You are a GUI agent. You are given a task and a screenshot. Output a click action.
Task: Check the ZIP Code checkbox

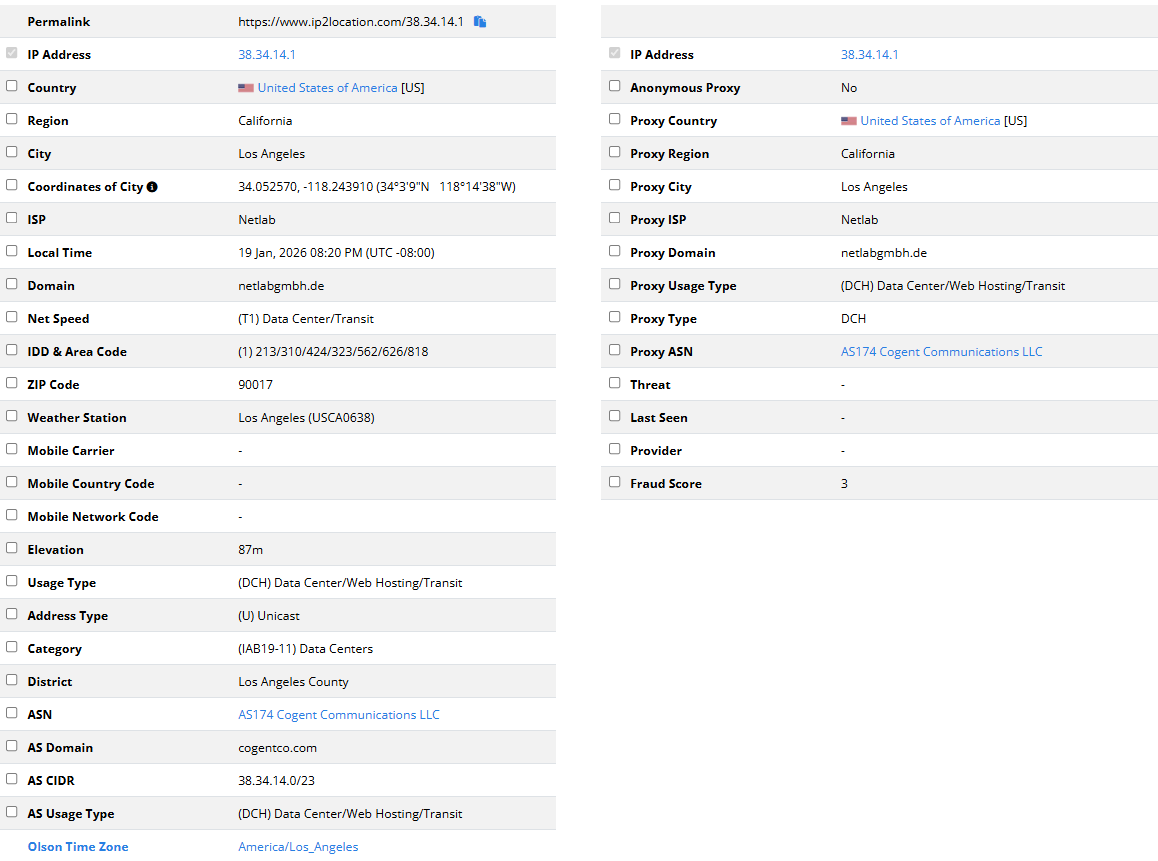click(x=12, y=384)
